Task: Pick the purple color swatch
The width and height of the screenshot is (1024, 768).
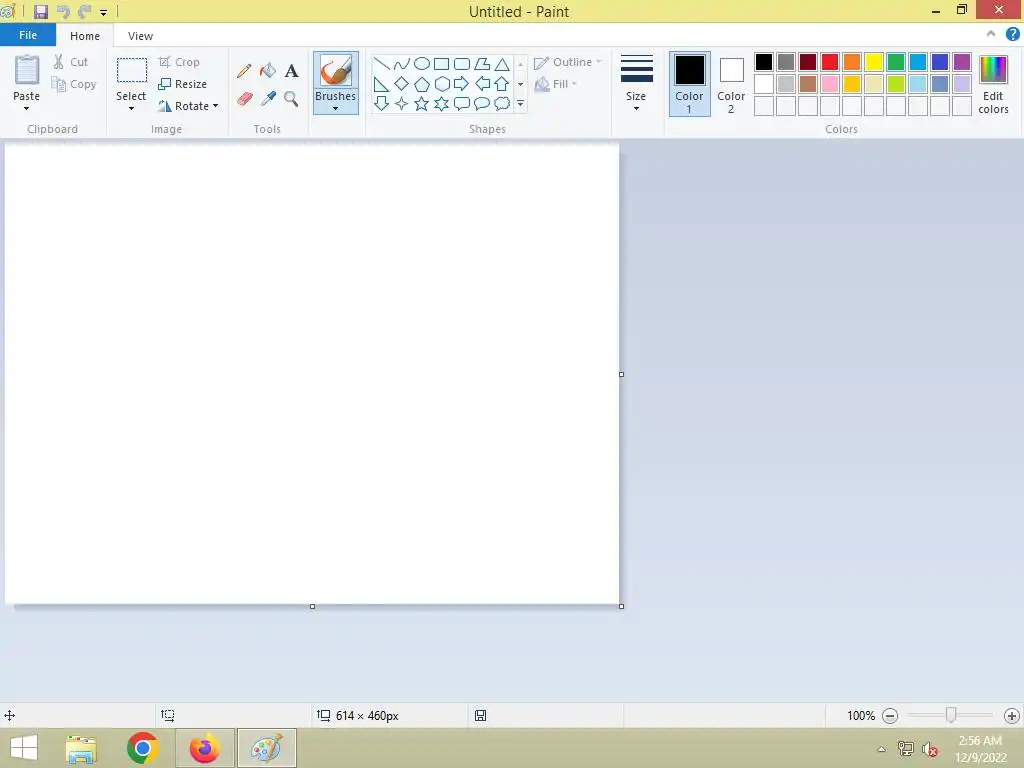Action: click(x=962, y=62)
